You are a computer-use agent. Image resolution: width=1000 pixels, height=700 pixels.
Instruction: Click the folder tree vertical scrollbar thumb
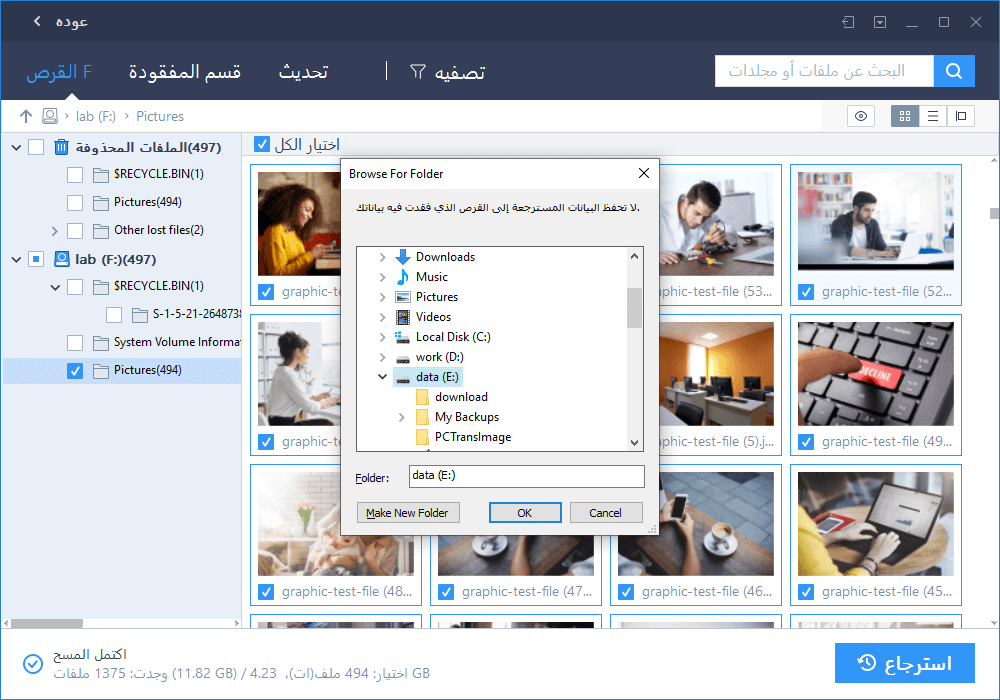(634, 307)
